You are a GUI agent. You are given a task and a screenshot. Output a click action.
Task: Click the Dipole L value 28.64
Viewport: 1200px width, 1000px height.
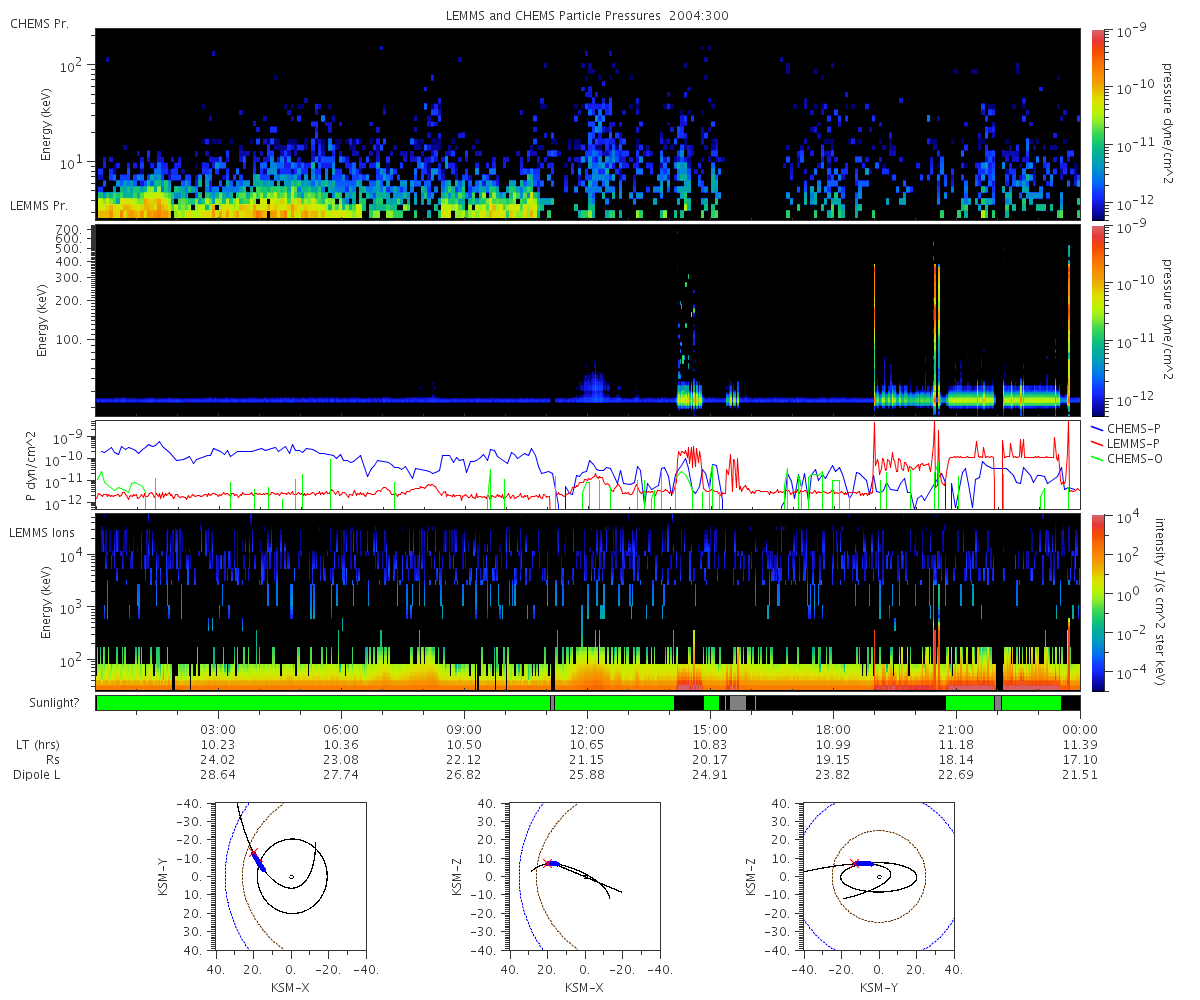click(218, 775)
